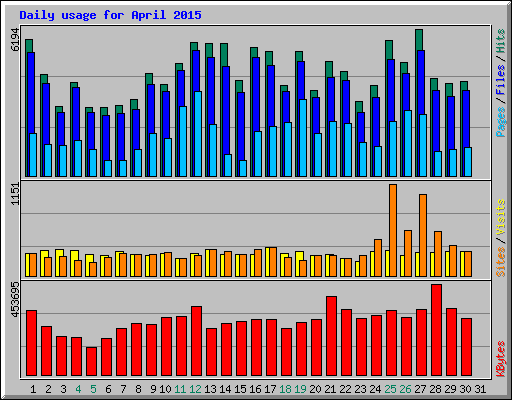The width and height of the screenshot is (512, 400).
Task: Click day label 31 on the x-axis
Action: (x=480, y=389)
